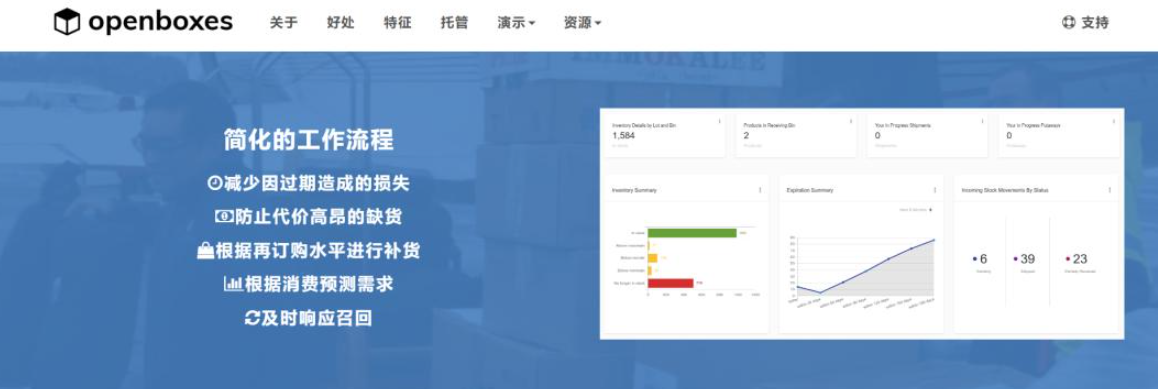
Task: Select the 托管 navigation item
Action: click(x=454, y=23)
